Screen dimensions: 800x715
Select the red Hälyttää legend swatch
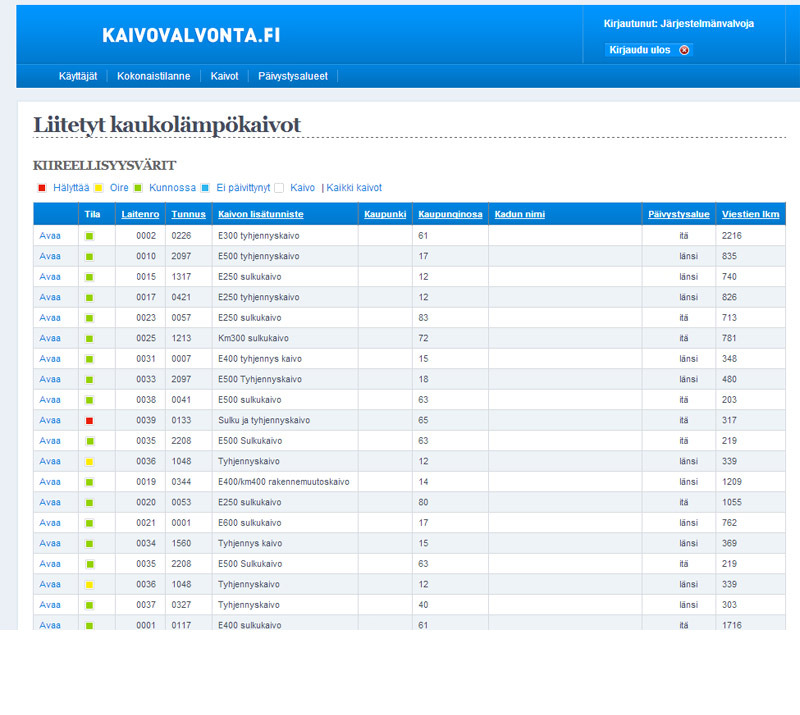click(x=42, y=188)
